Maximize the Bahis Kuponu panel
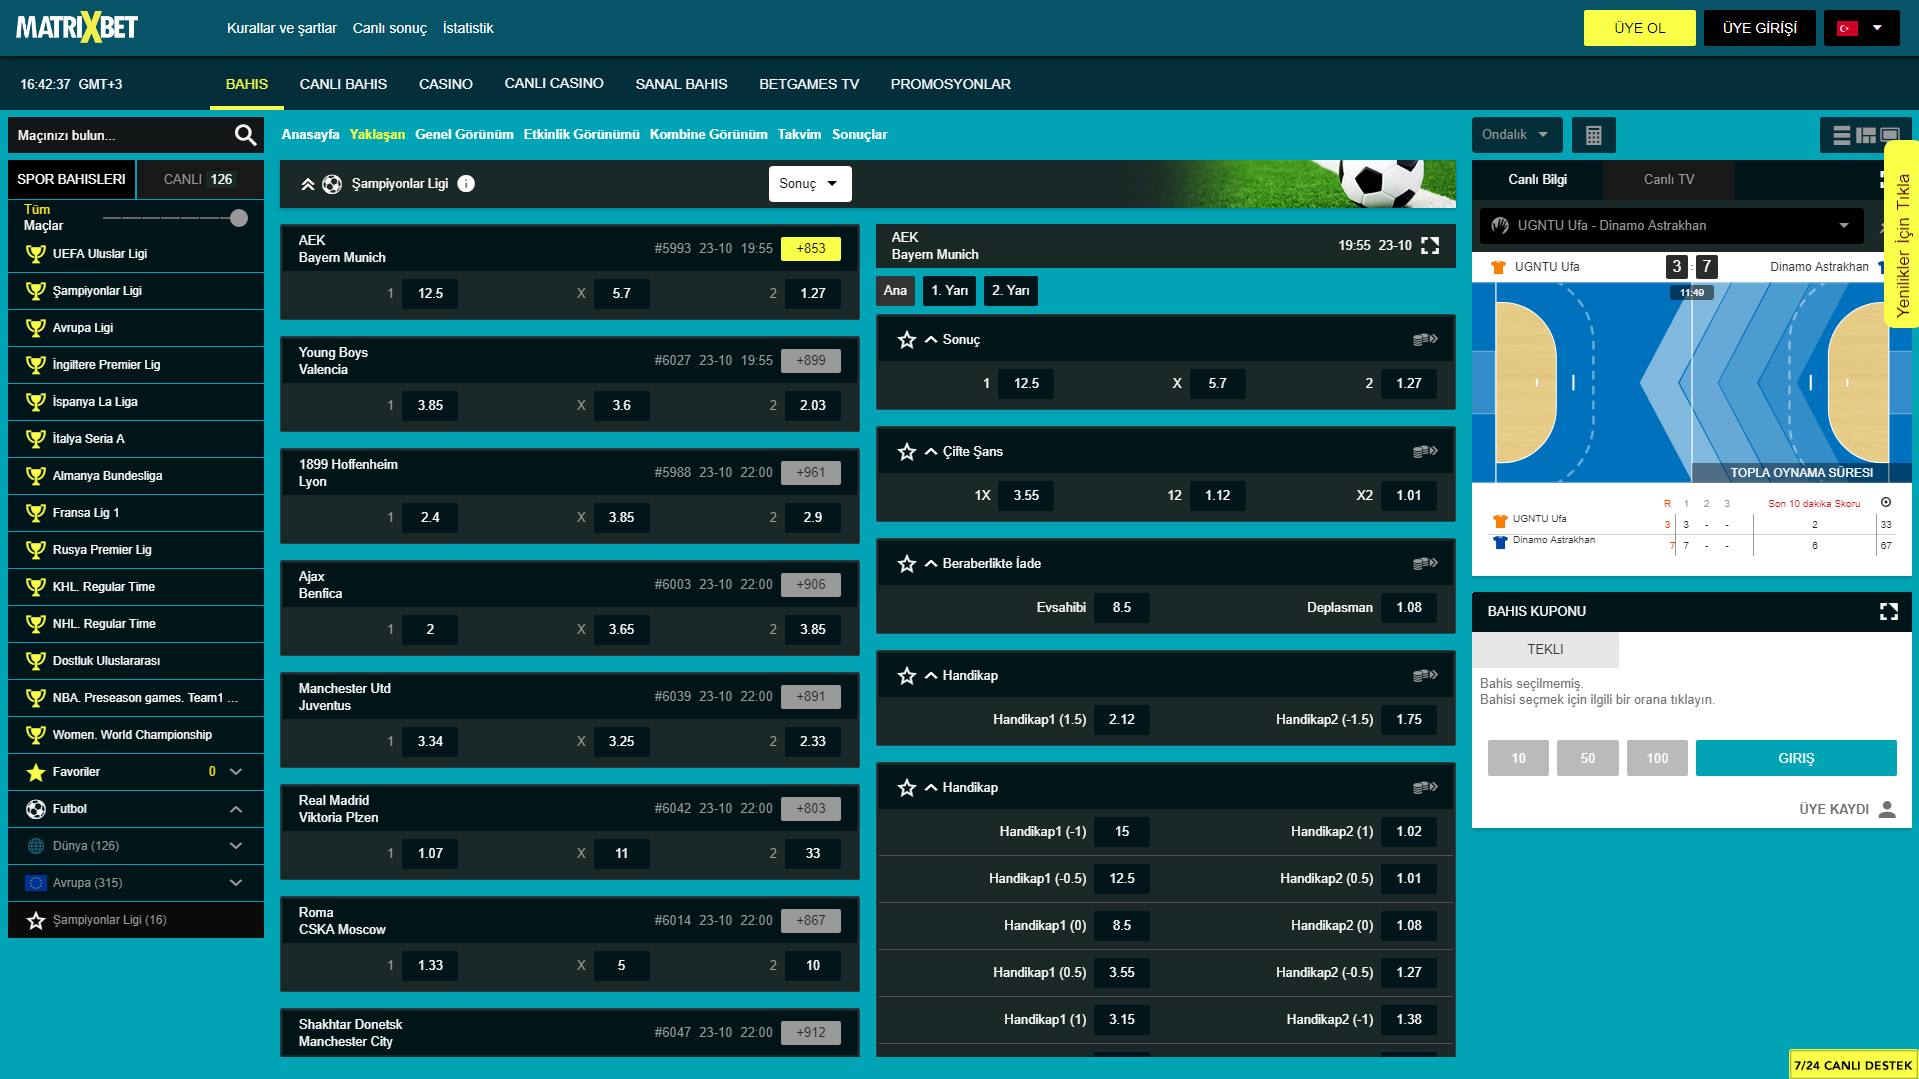Image resolution: width=1919 pixels, height=1079 pixels. click(x=1888, y=611)
